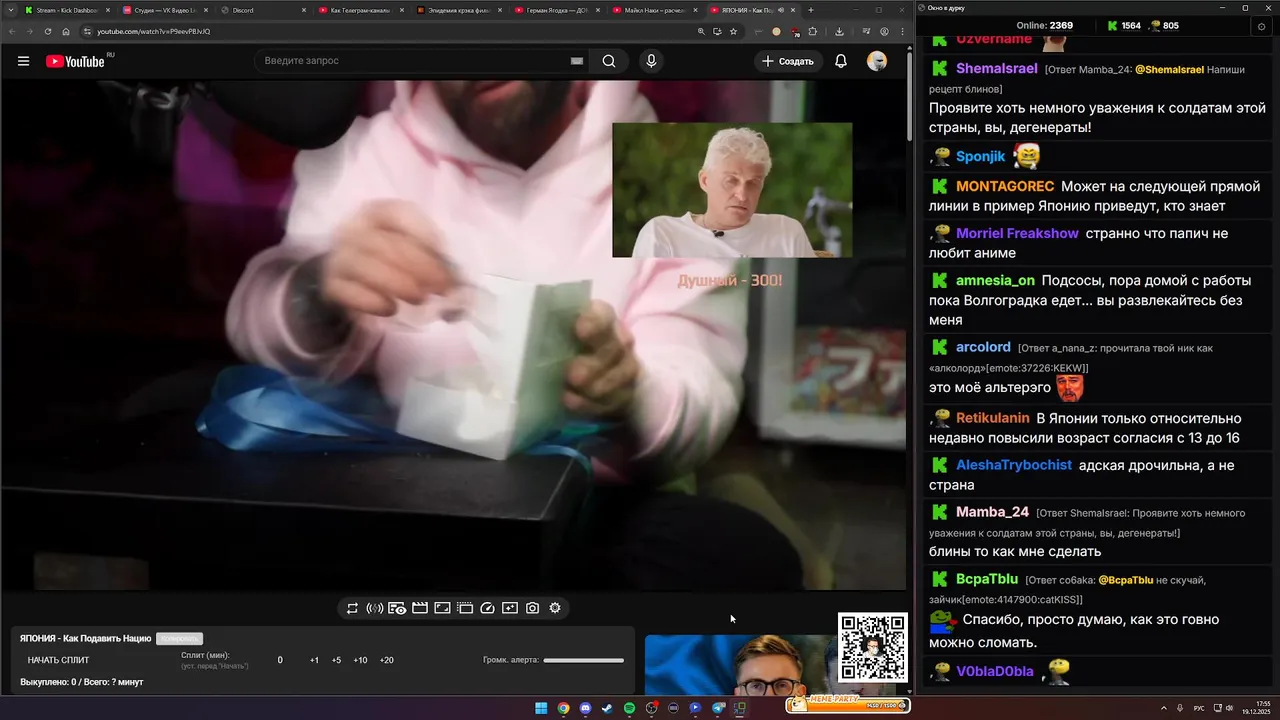
Task: Switch to the Как Телеграм-каналы tab
Action: click(x=360, y=10)
